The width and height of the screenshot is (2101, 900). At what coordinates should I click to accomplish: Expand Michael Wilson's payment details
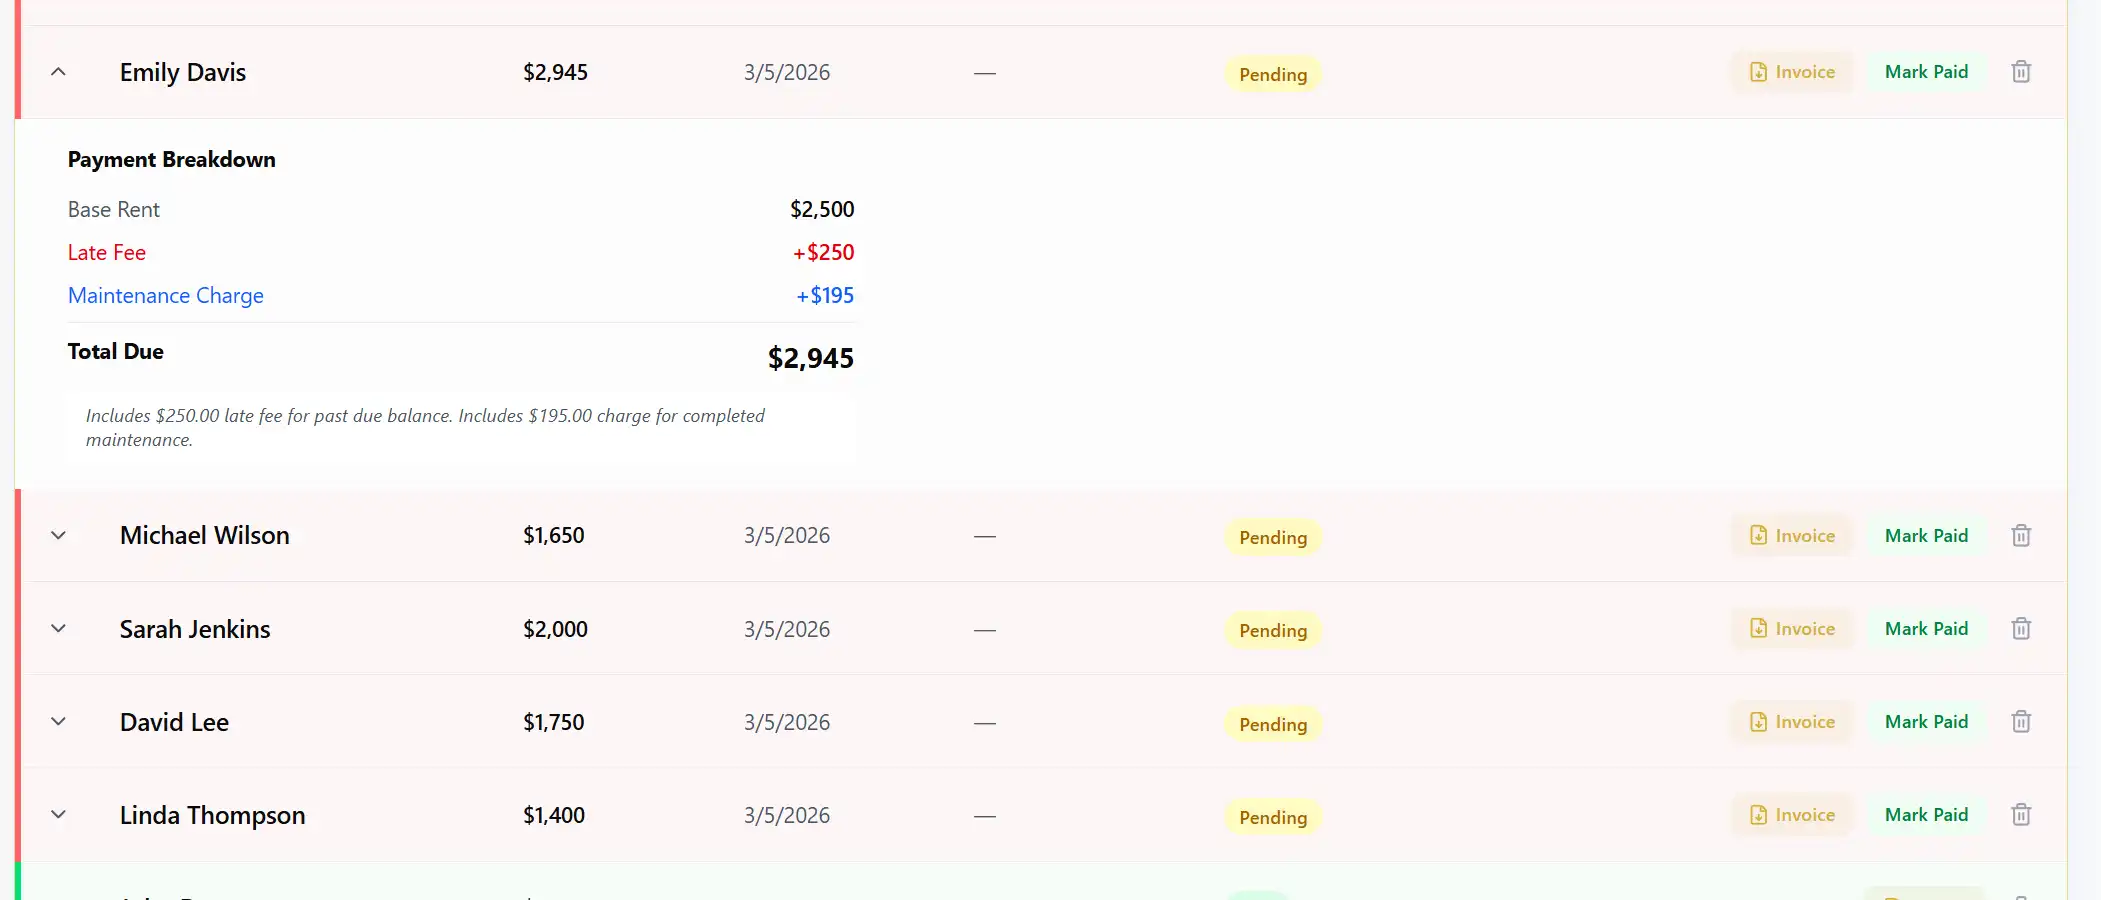58,535
